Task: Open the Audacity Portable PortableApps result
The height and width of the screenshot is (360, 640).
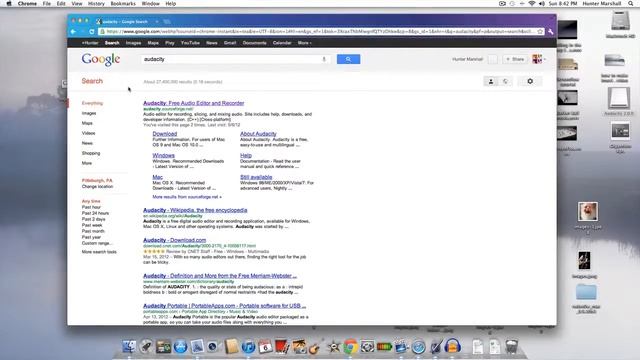Action: pyautogui.click(x=224, y=306)
